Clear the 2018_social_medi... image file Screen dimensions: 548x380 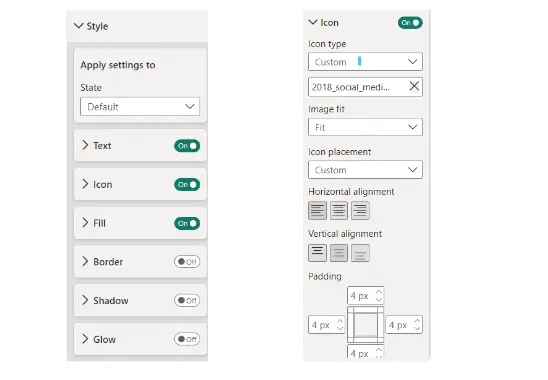click(414, 86)
